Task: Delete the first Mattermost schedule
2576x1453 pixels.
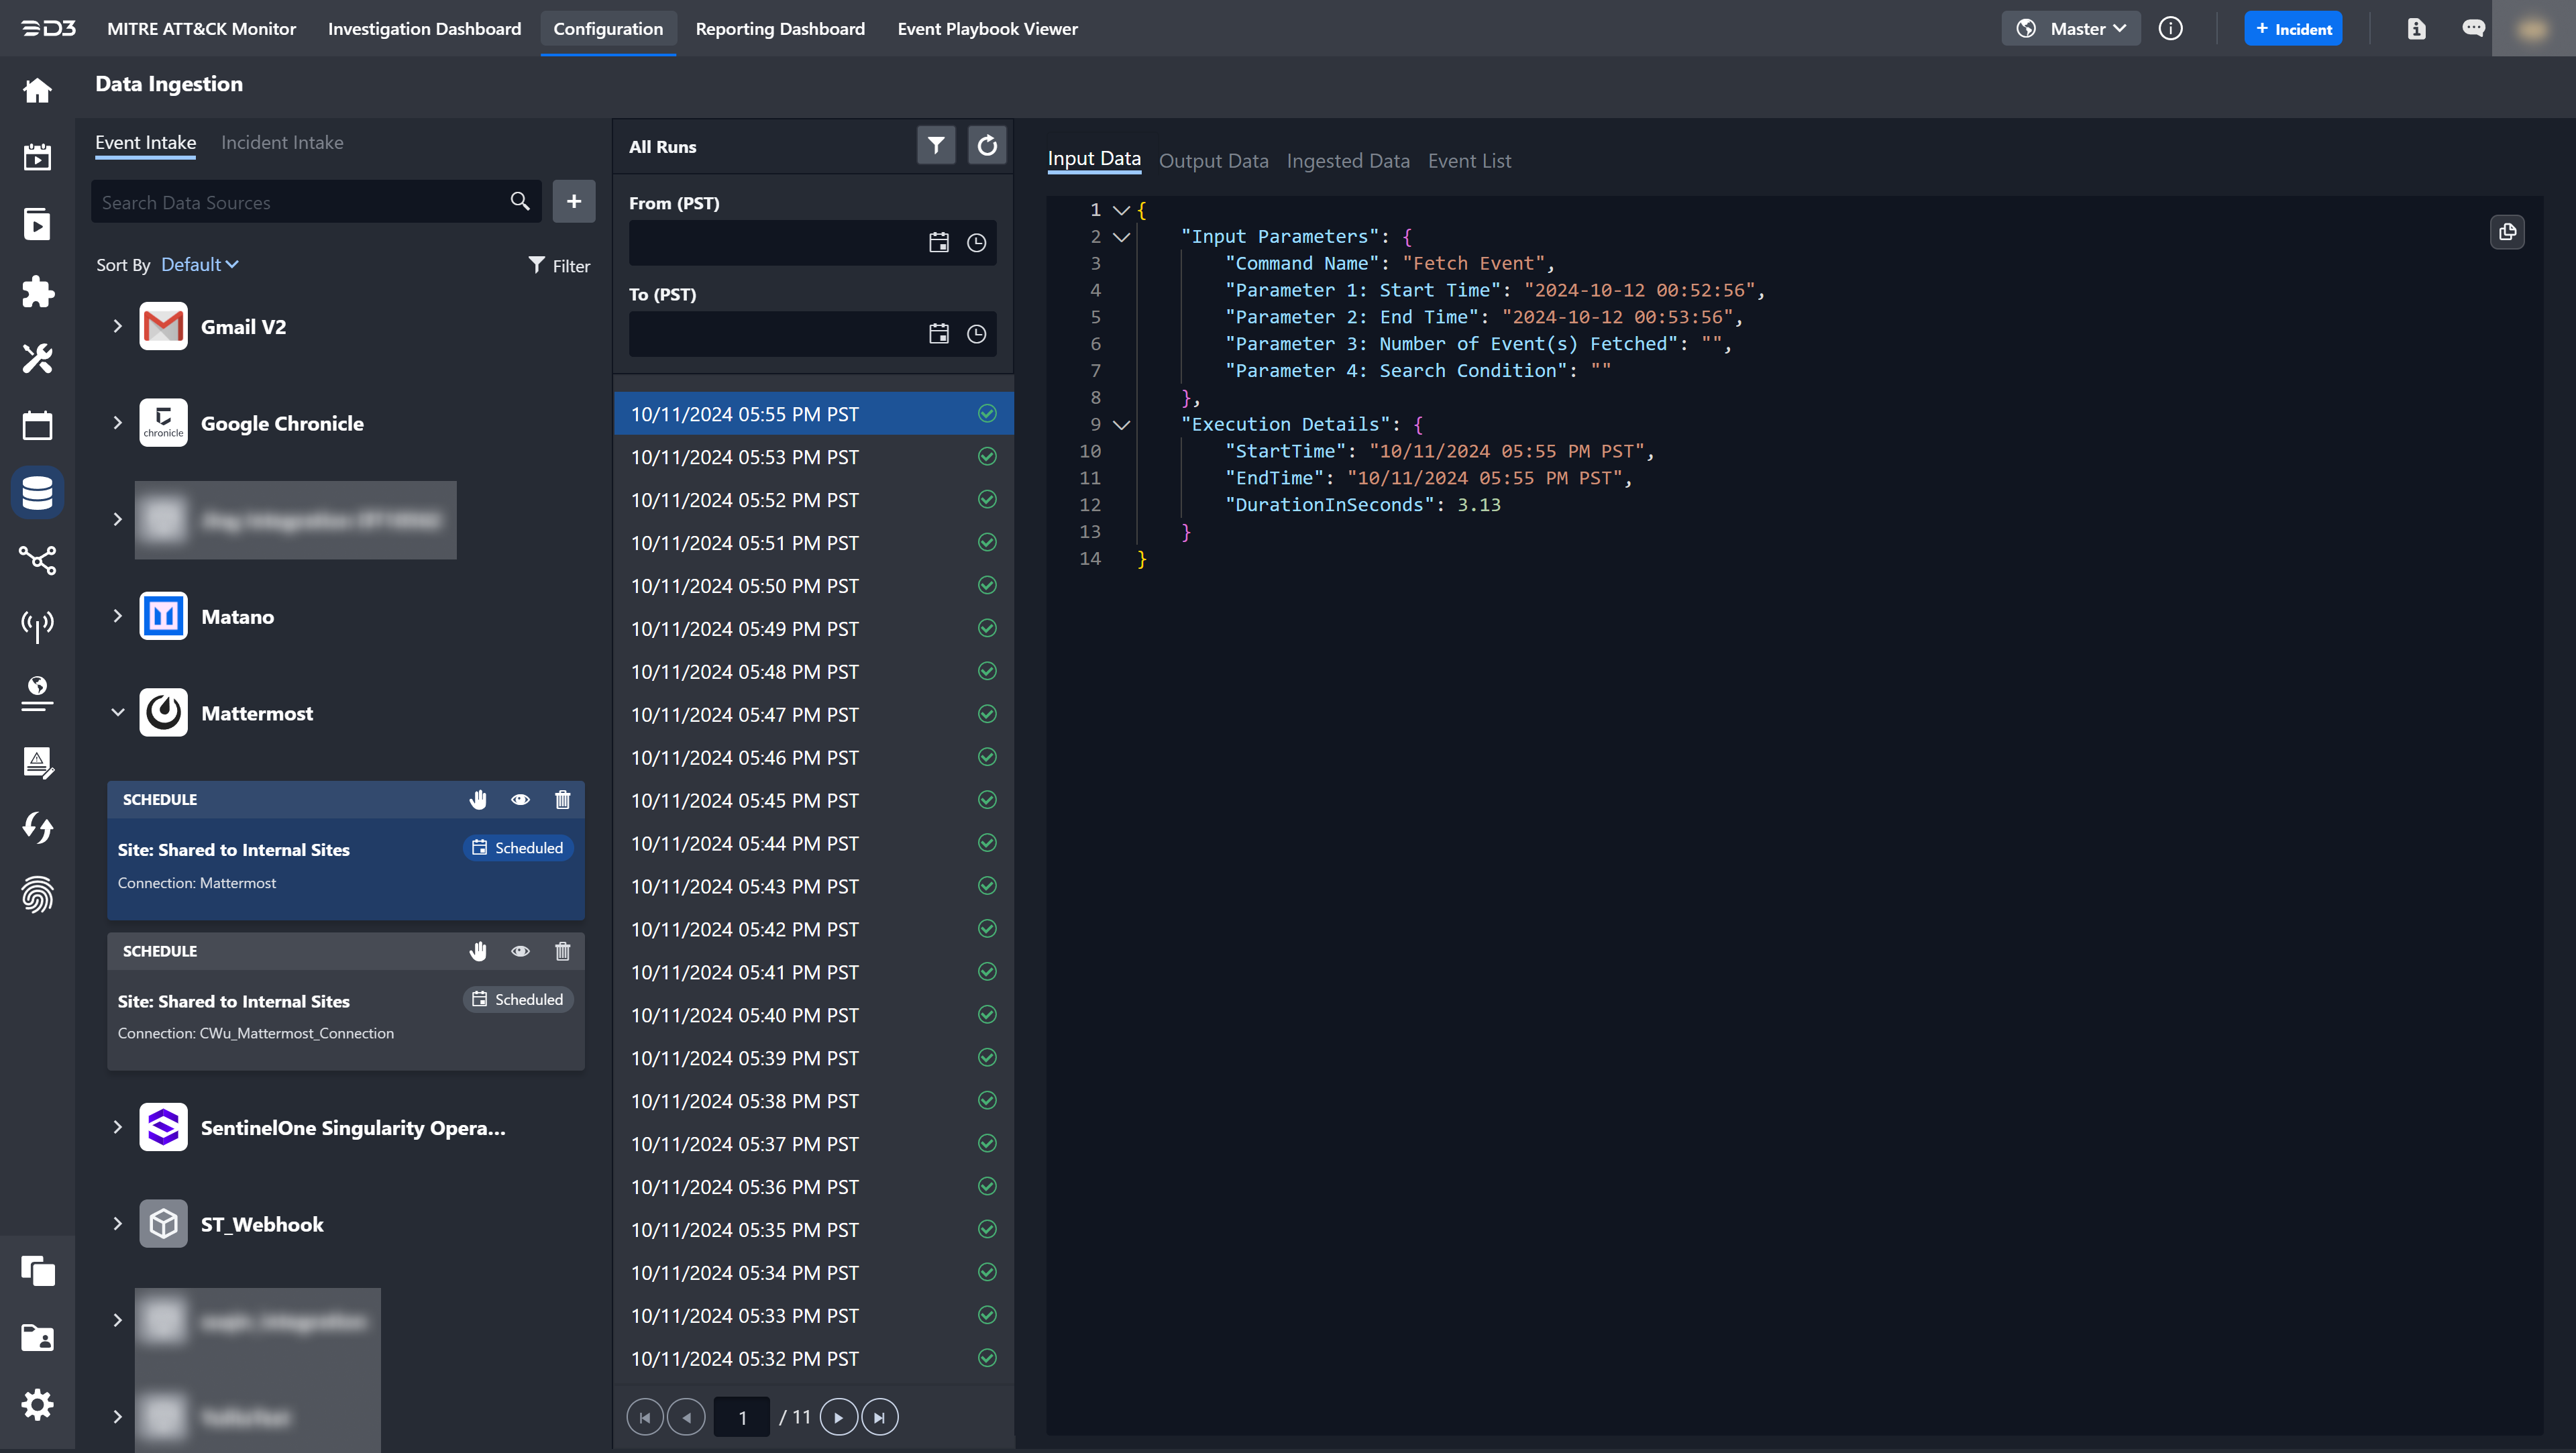Action: click(562, 799)
